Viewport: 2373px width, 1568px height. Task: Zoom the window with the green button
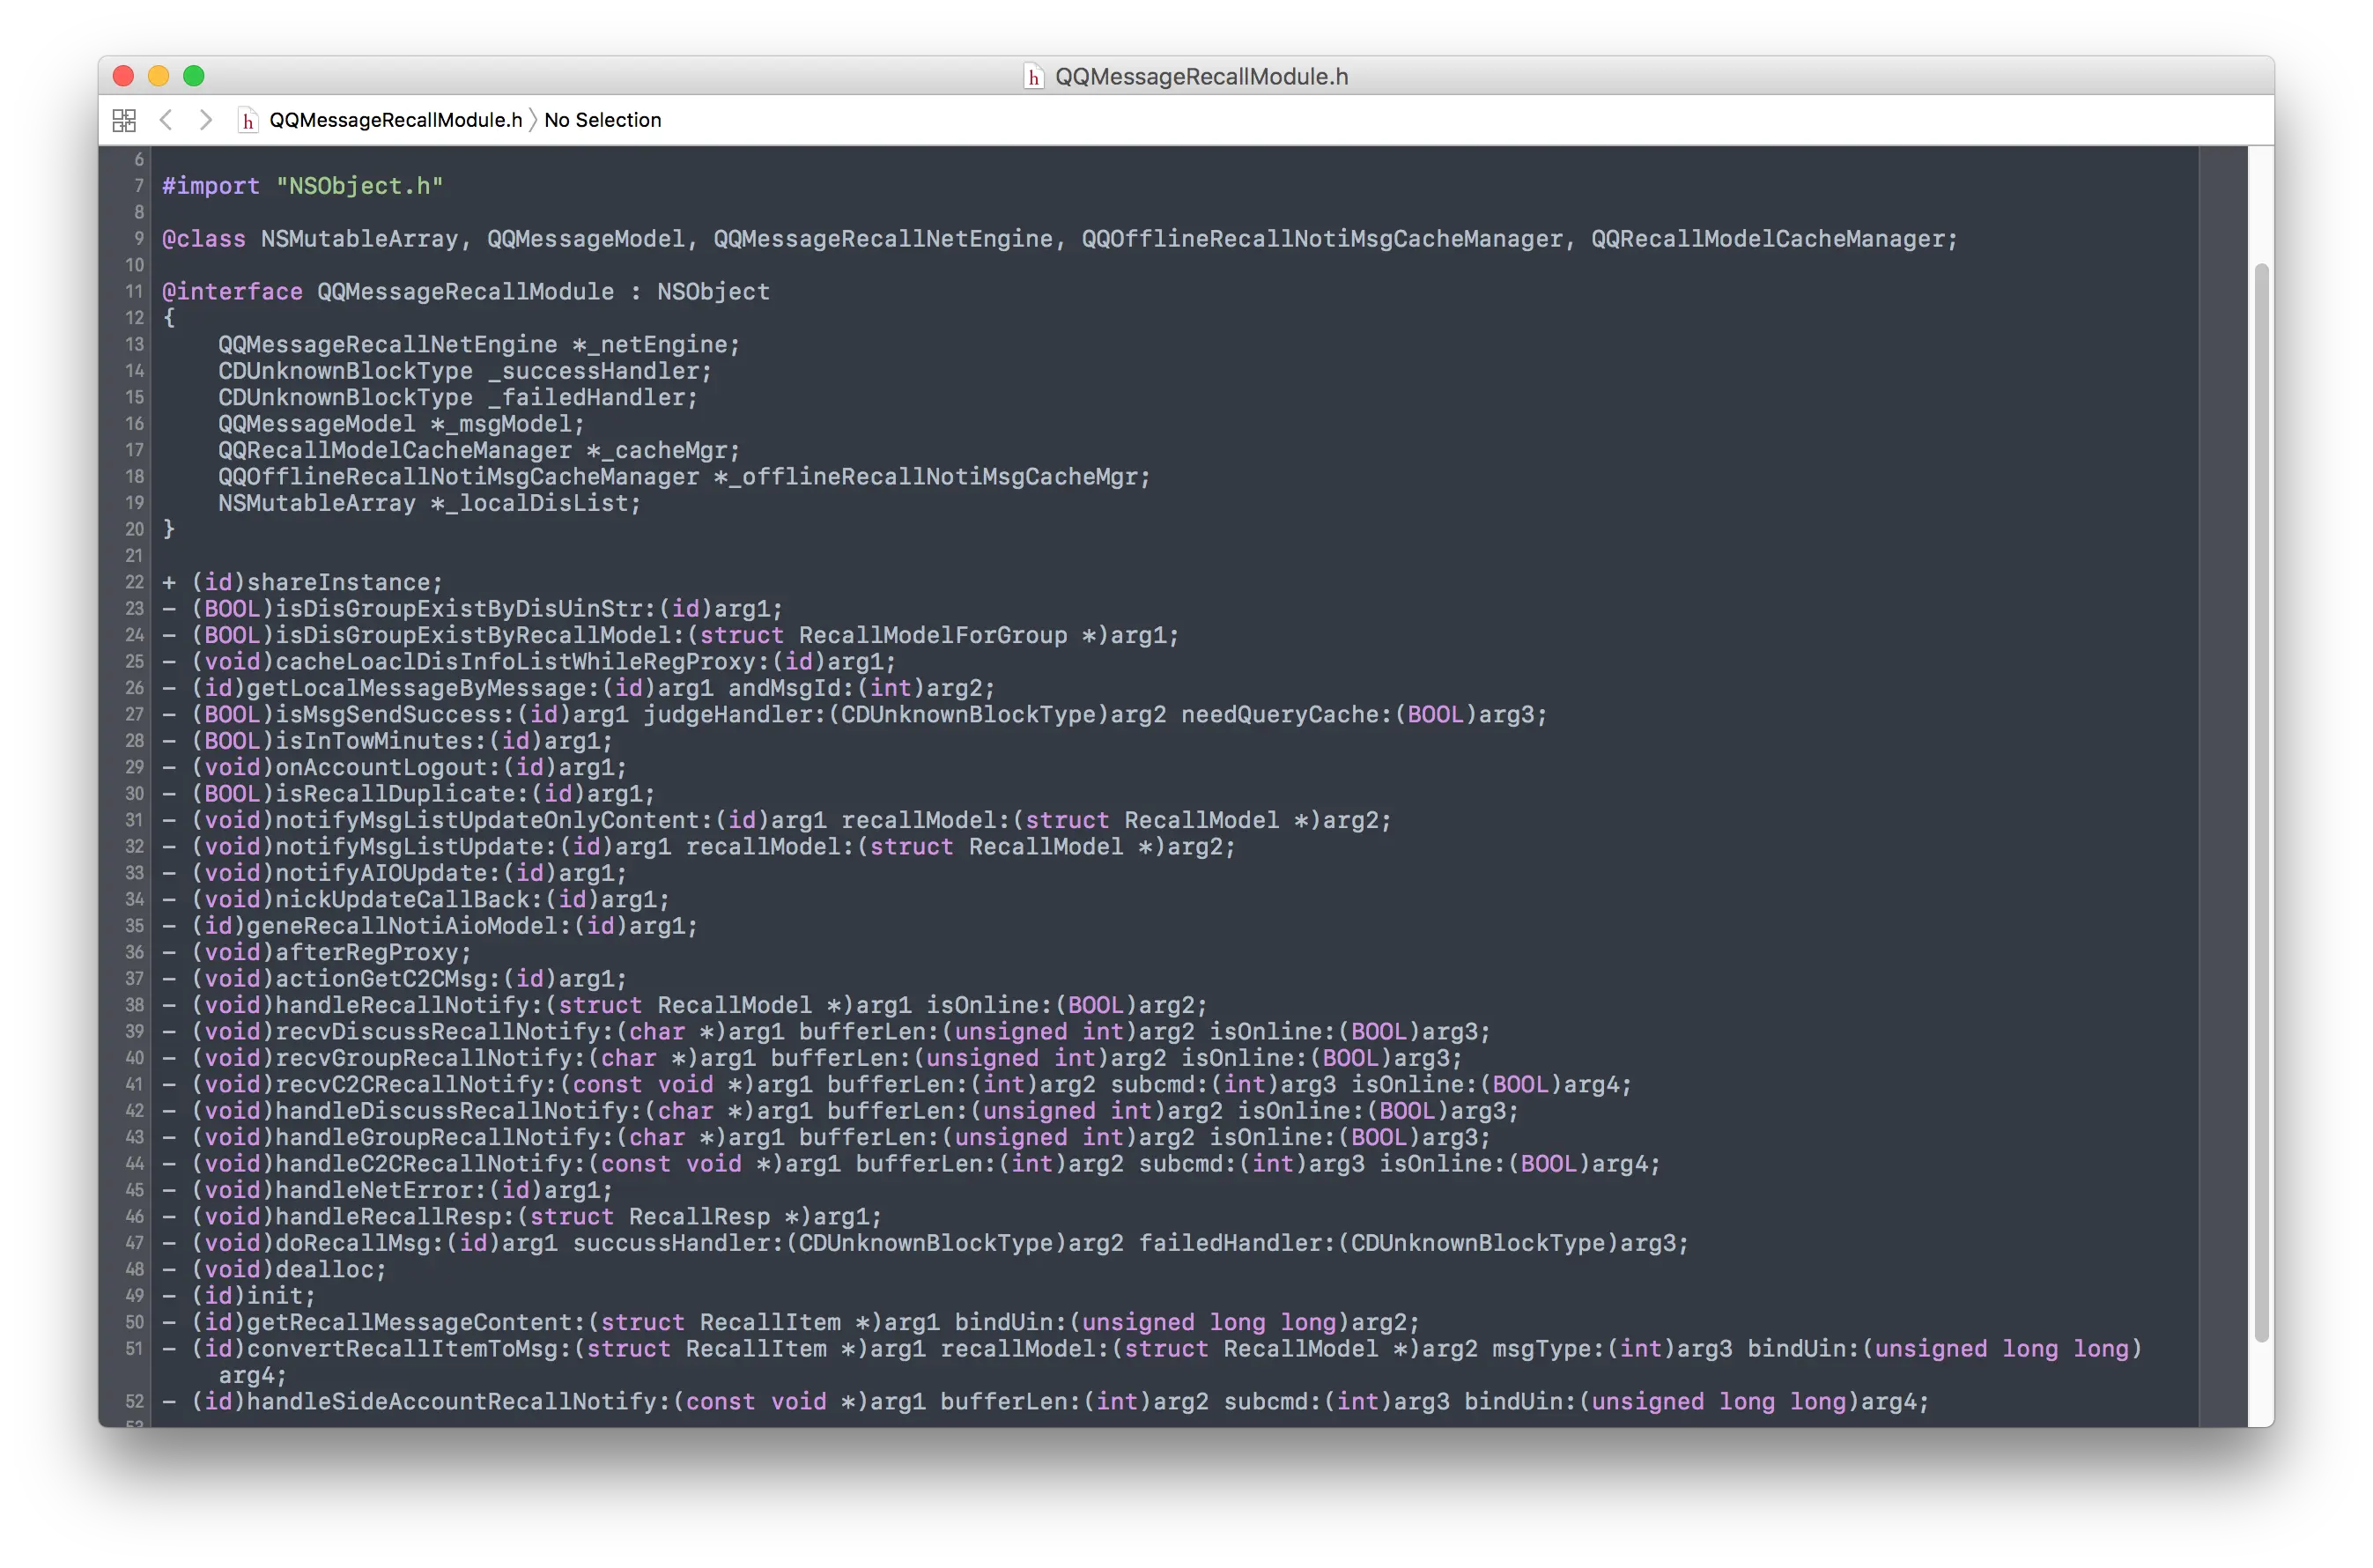point(194,76)
